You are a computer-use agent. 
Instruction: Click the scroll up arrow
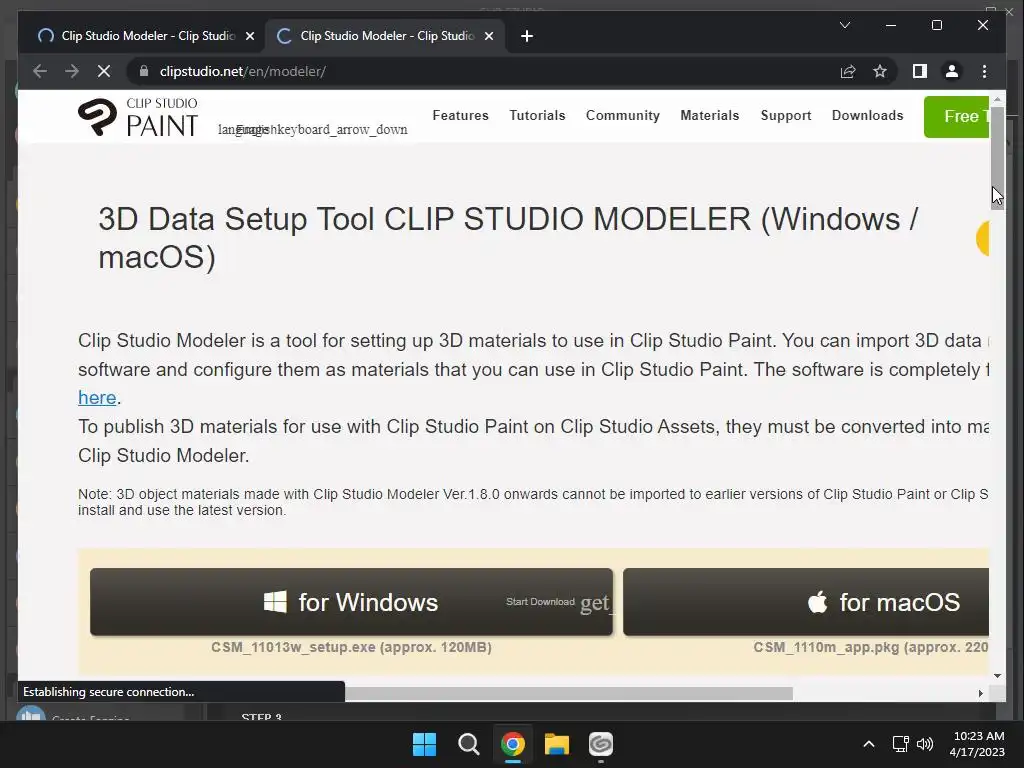(x=997, y=99)
